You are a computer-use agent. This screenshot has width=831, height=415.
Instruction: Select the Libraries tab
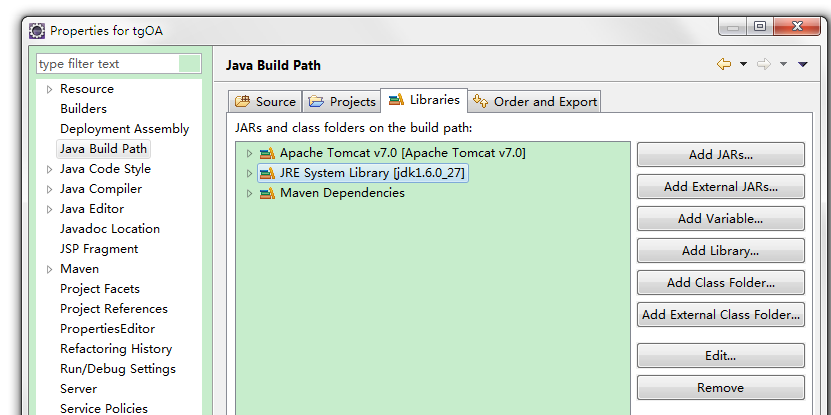coord(424,100)
